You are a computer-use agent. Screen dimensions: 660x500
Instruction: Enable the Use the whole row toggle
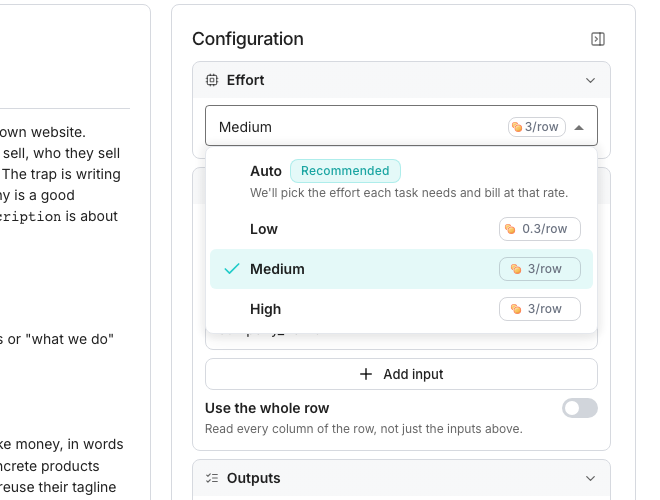point(580,408)
